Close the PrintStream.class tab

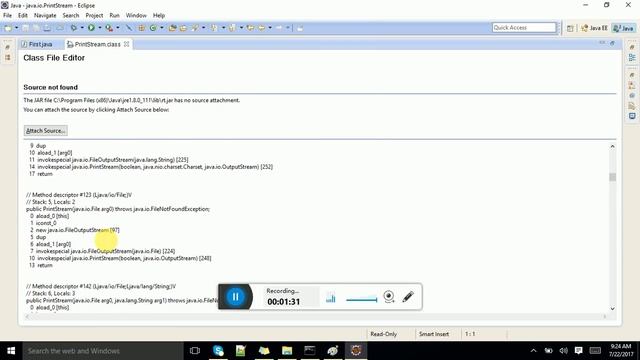tap(127, 44)
